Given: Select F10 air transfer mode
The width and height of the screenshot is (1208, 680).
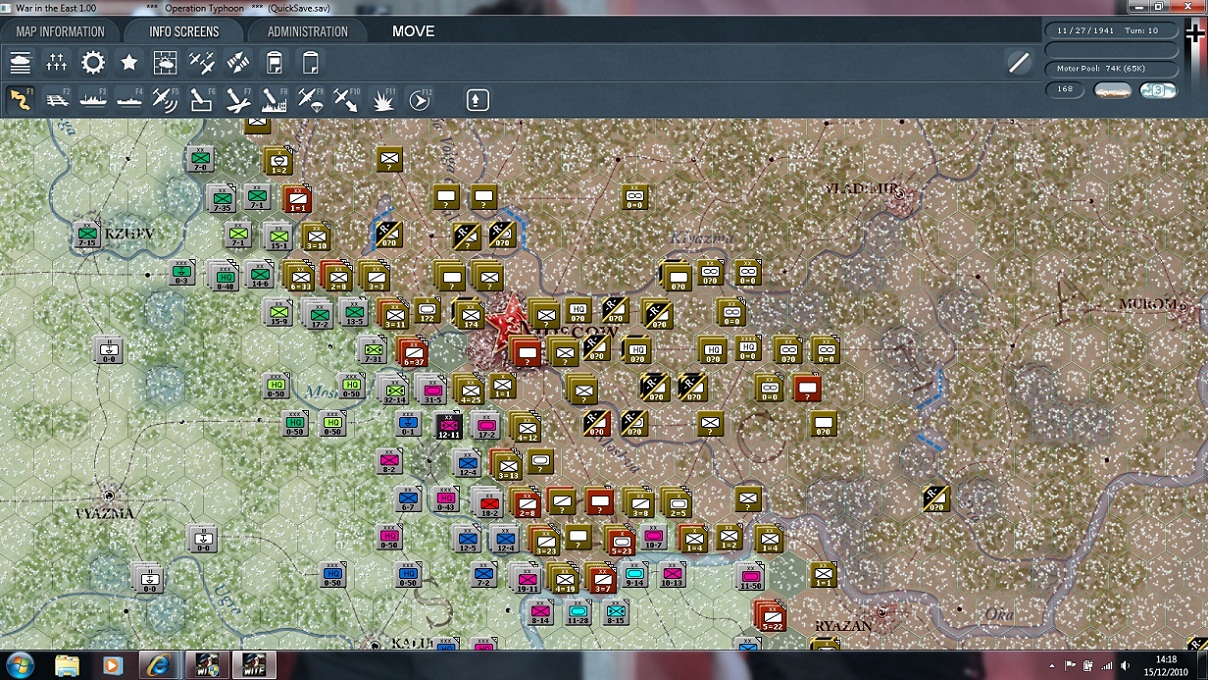Looking at the screenshot, I should click(347, 99).
